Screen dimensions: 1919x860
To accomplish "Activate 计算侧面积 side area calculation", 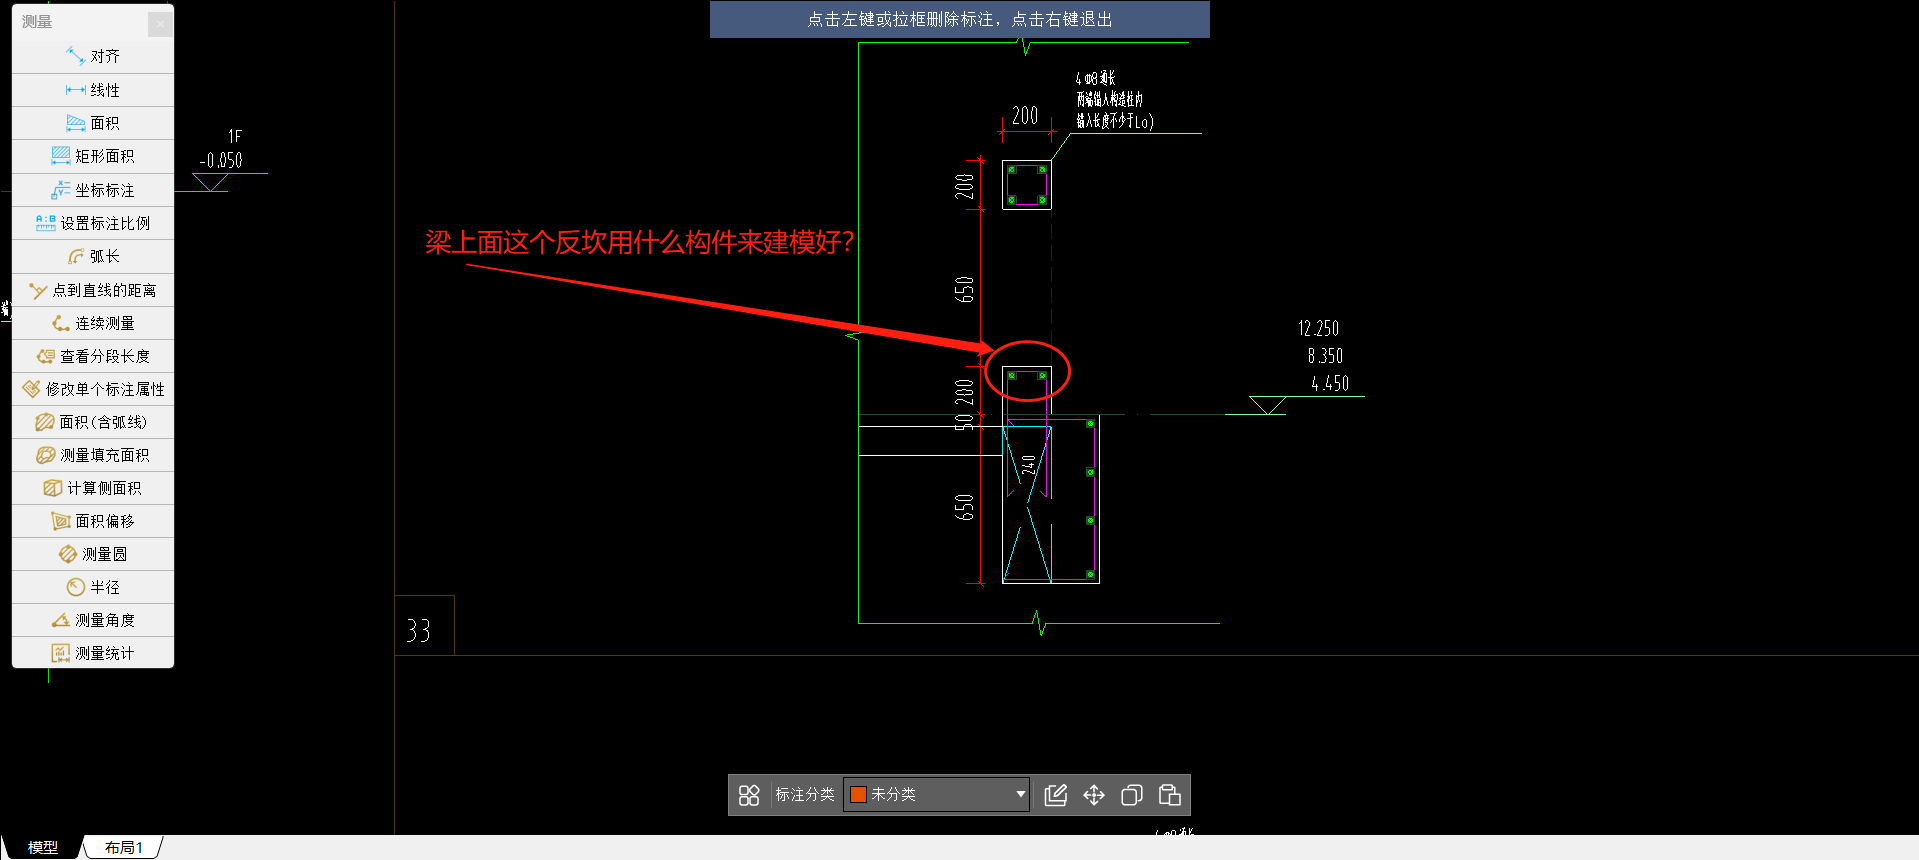I will [93, 488].
